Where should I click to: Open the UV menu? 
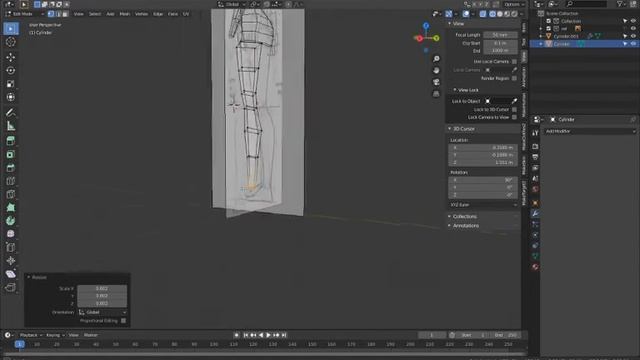click(x=186, y=14)
